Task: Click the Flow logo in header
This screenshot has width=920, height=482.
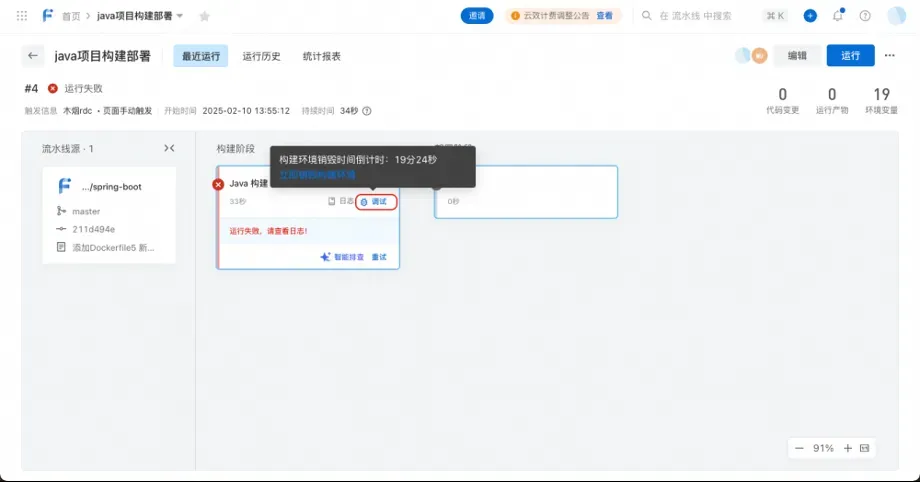Action: tap(48, 15)
